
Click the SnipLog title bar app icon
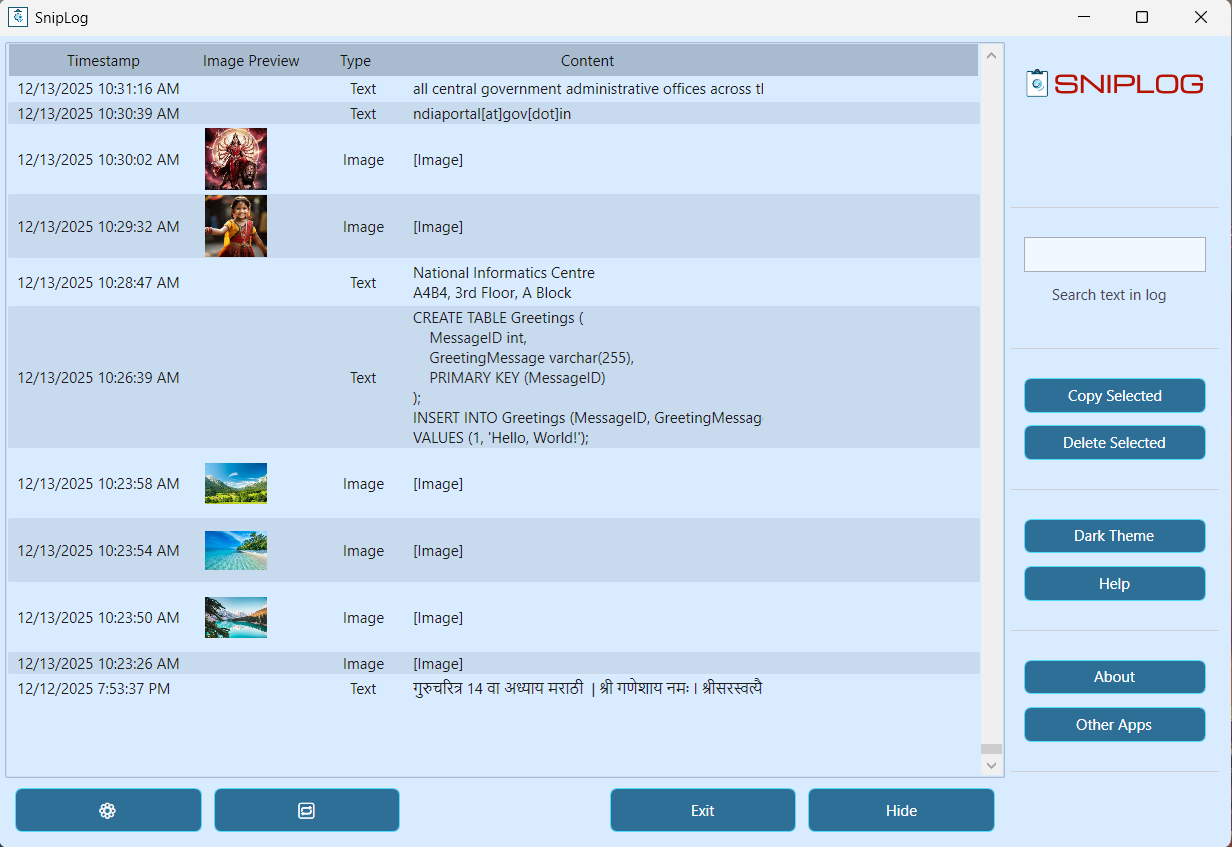(18, 17)
